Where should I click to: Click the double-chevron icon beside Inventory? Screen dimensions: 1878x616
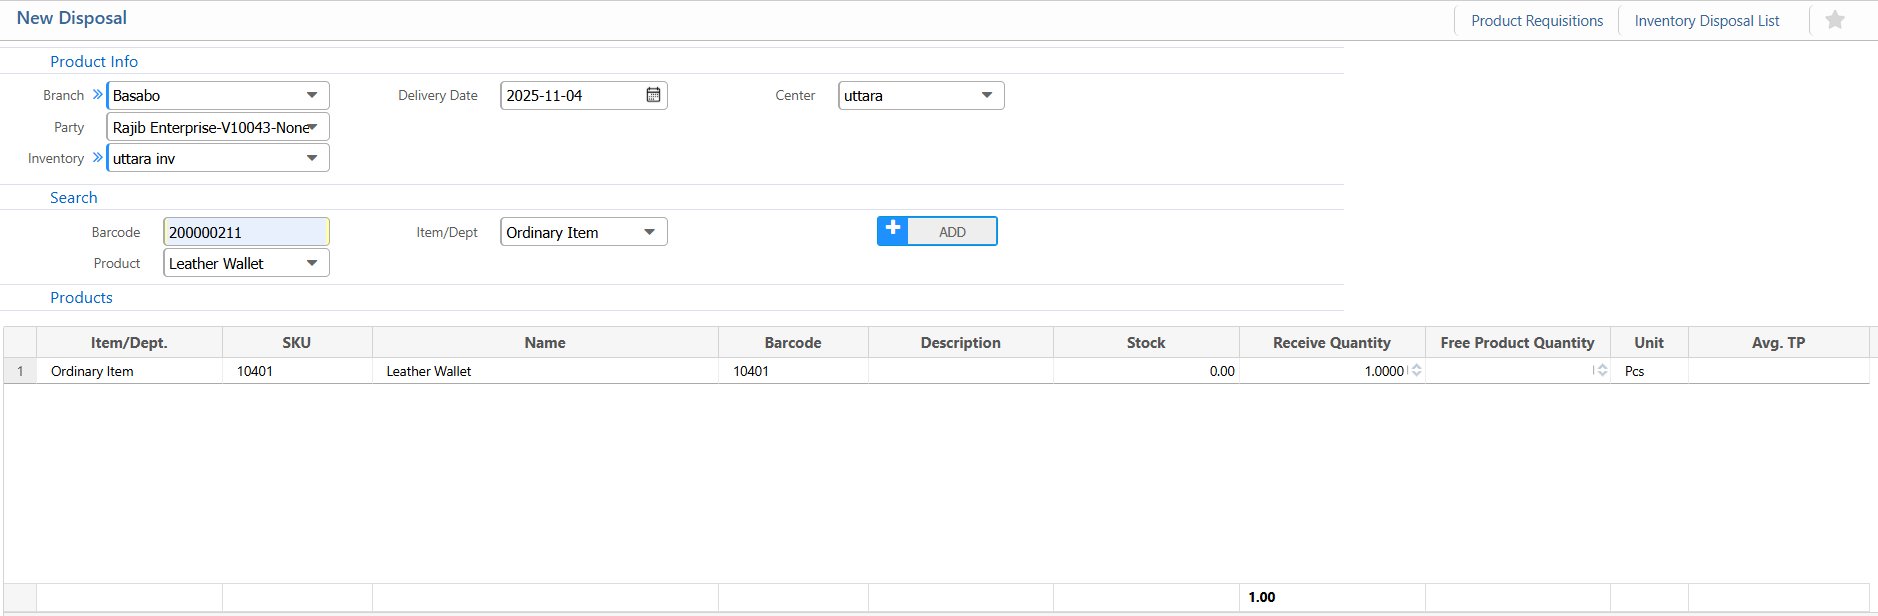(x=97, y=158)
